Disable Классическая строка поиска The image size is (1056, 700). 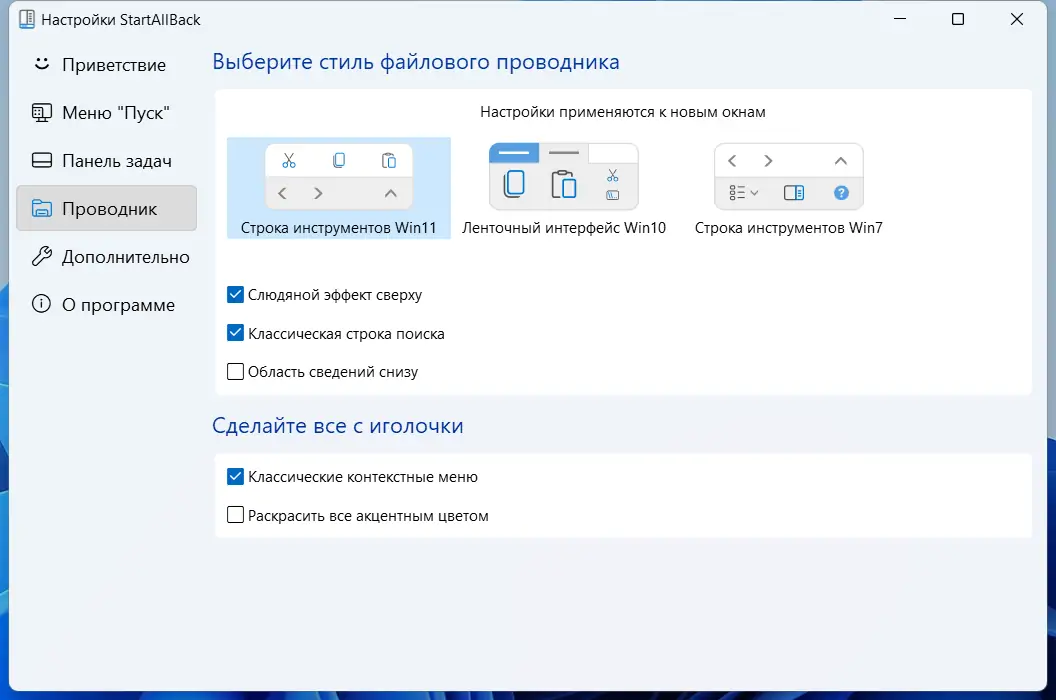[x=235, y=333]
